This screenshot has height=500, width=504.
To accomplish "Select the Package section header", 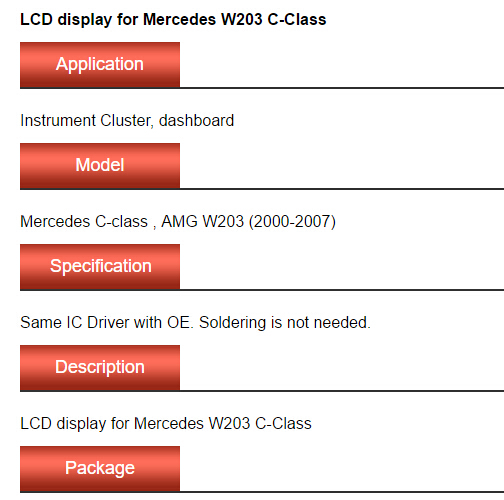I will [x=100, y=469].
